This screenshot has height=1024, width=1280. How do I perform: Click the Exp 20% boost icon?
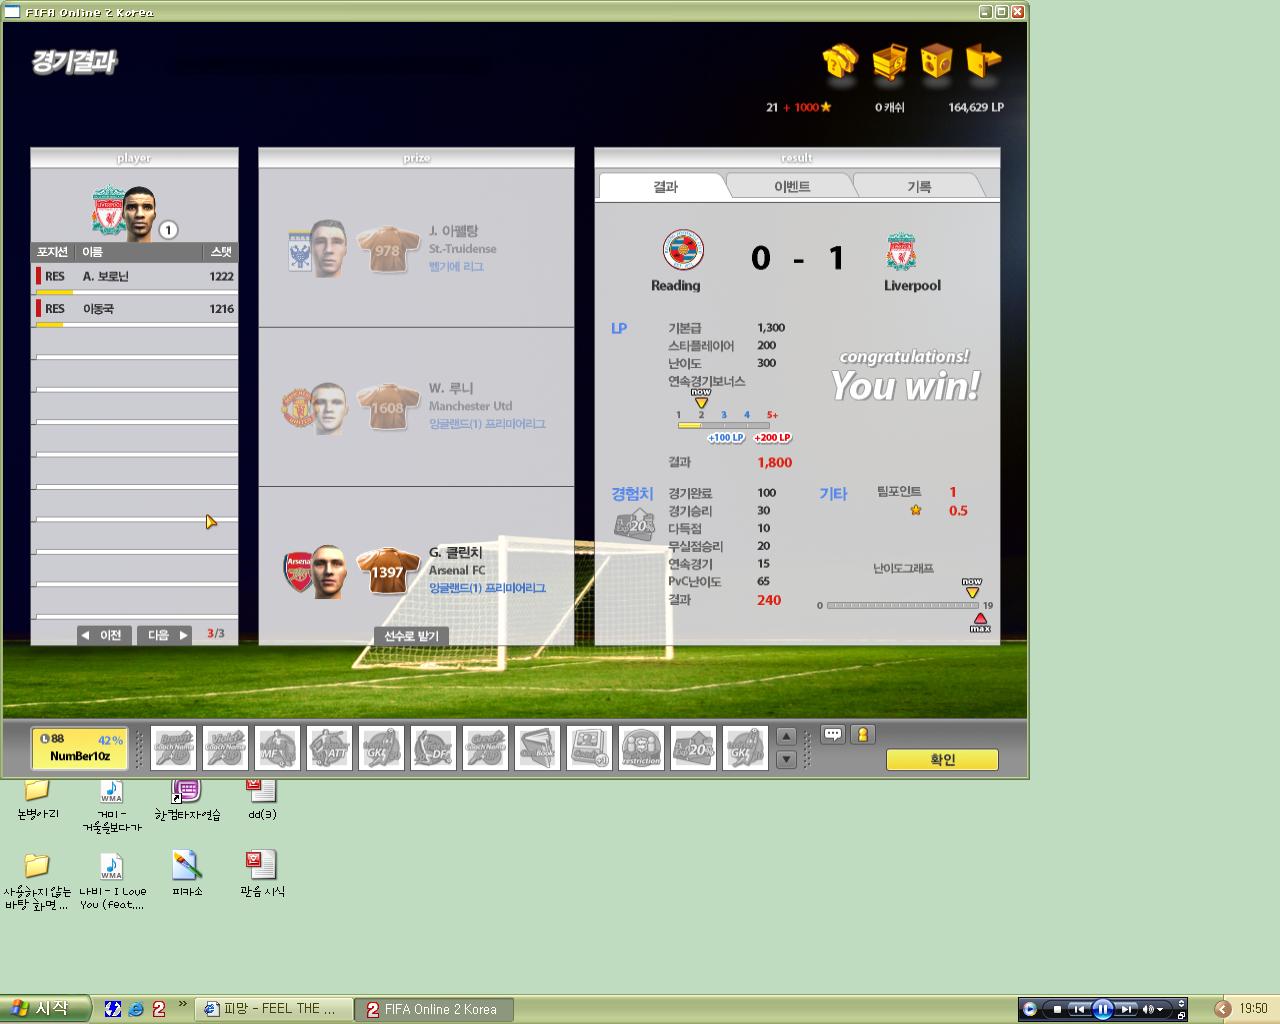pos(634,524)
